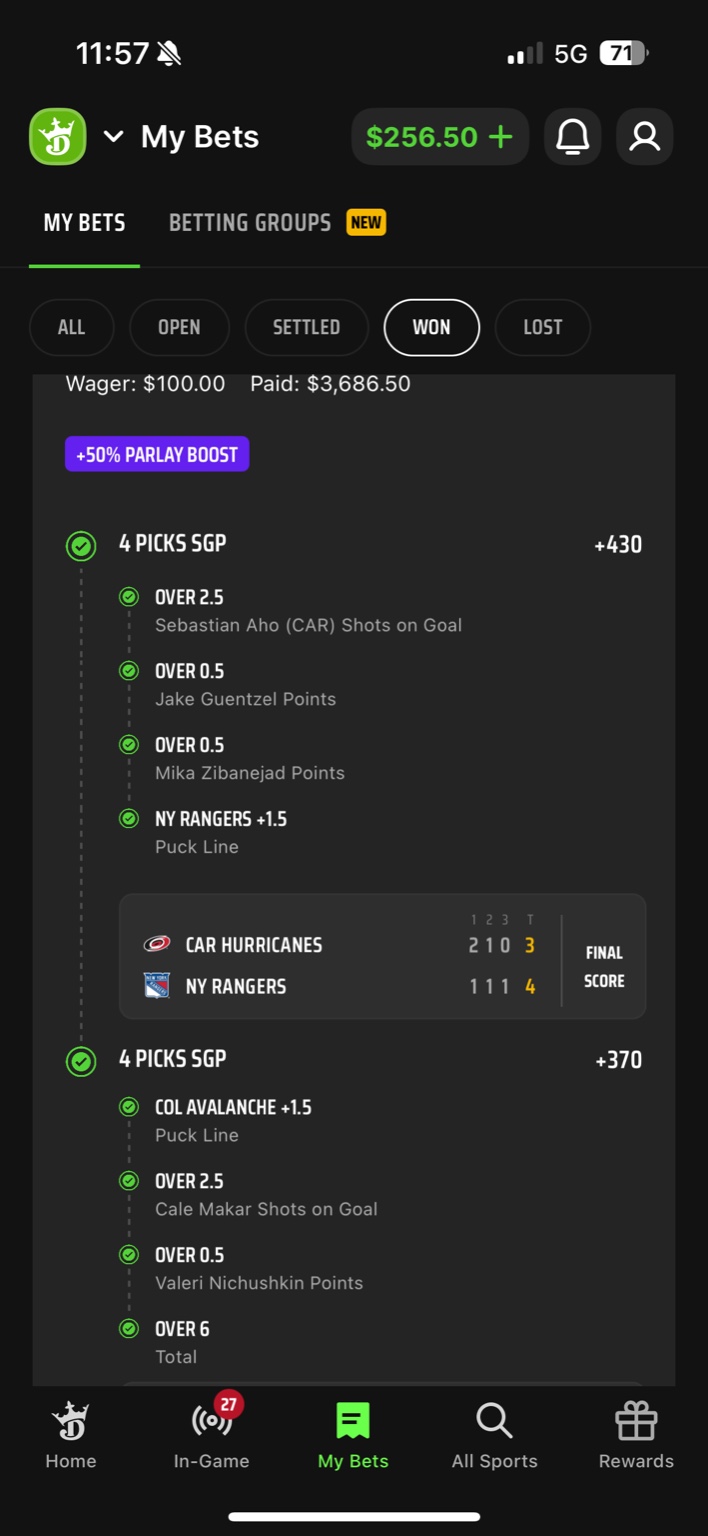Expand the My Bets header dropdown chevron
708x1536 pixels.
click(x=114, y=136)
